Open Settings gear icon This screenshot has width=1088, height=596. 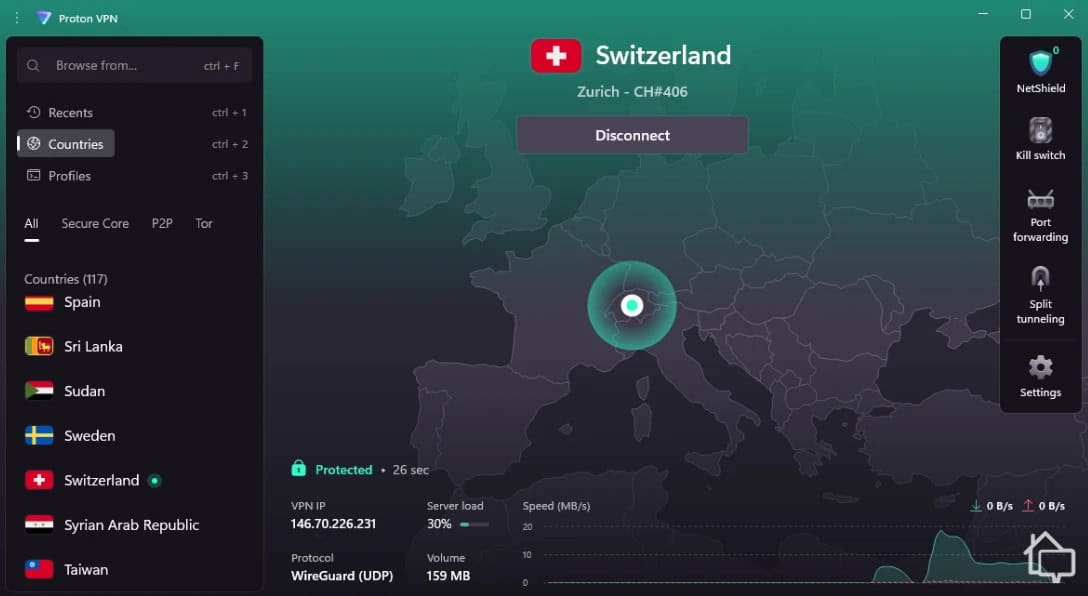1040,367
